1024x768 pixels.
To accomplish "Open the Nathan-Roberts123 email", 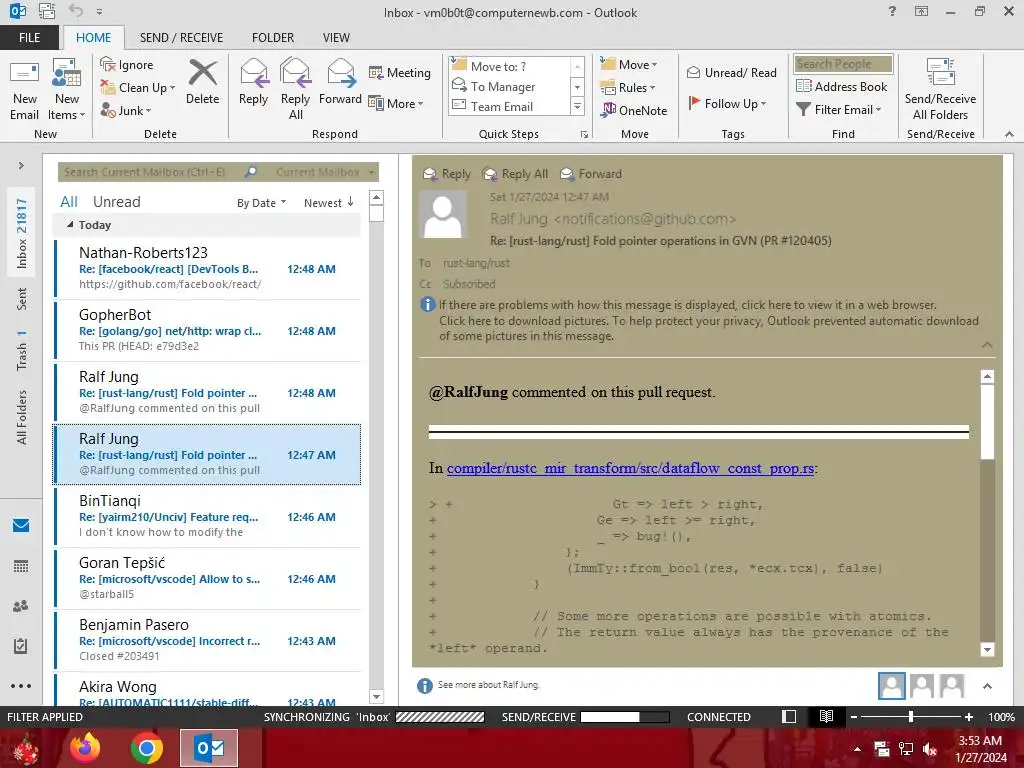I will coord(207,268).
